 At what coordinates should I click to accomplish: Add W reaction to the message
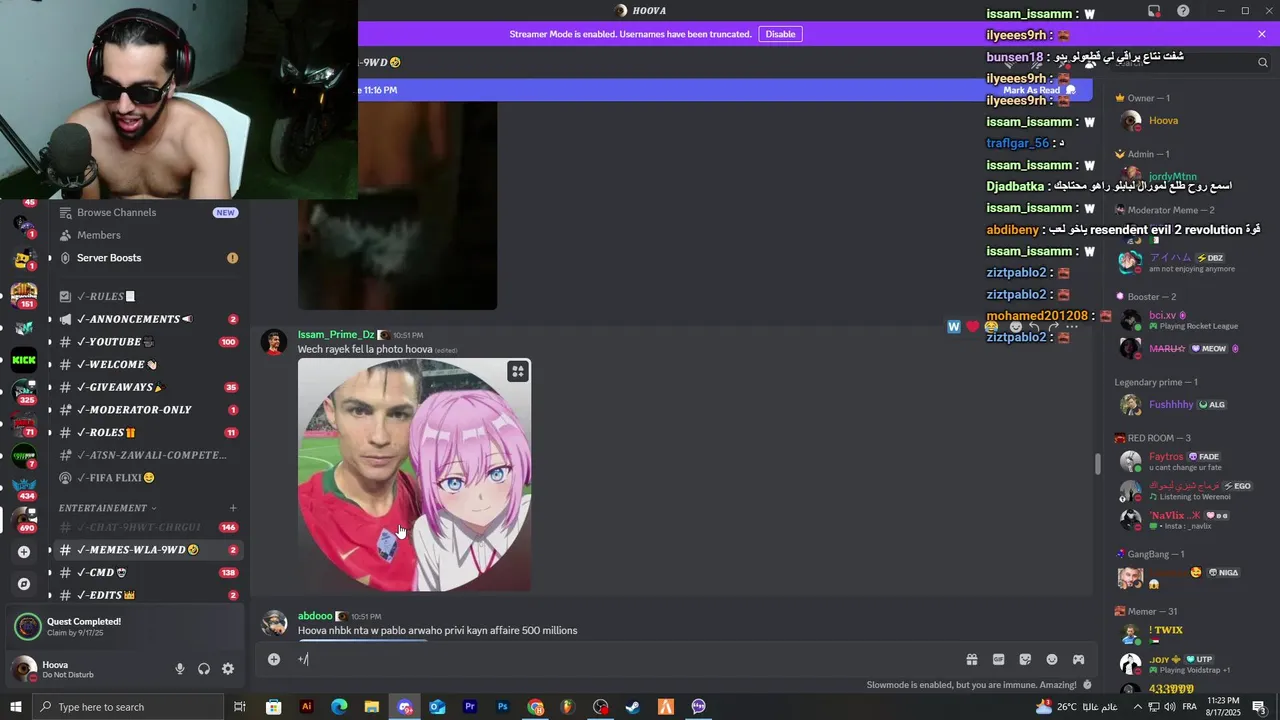pyautogui.click(x=954, y=327)
